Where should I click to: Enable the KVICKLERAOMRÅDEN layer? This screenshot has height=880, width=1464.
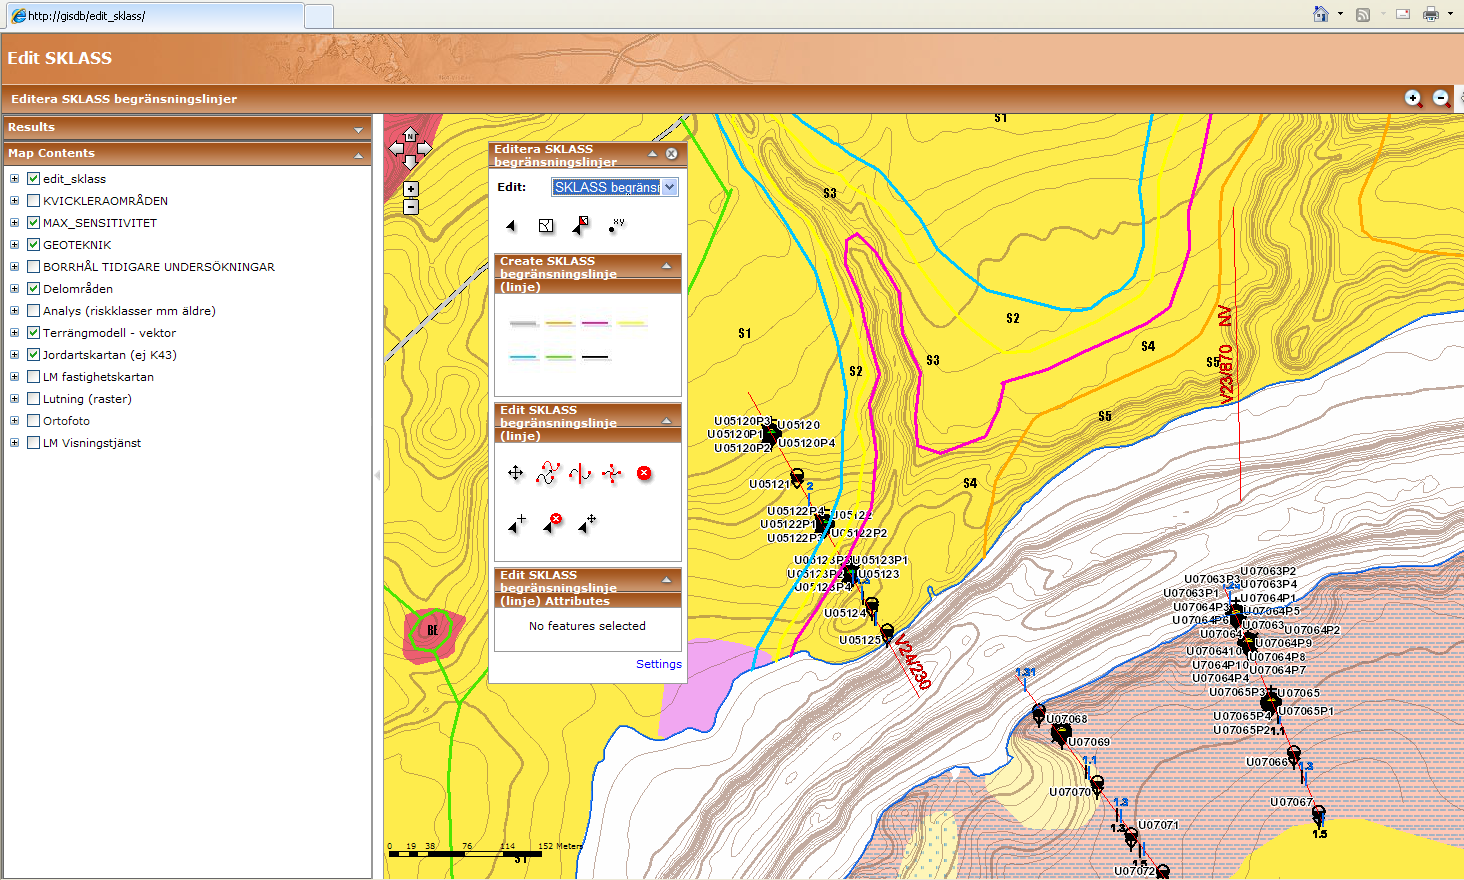click(x=33, y=201)
